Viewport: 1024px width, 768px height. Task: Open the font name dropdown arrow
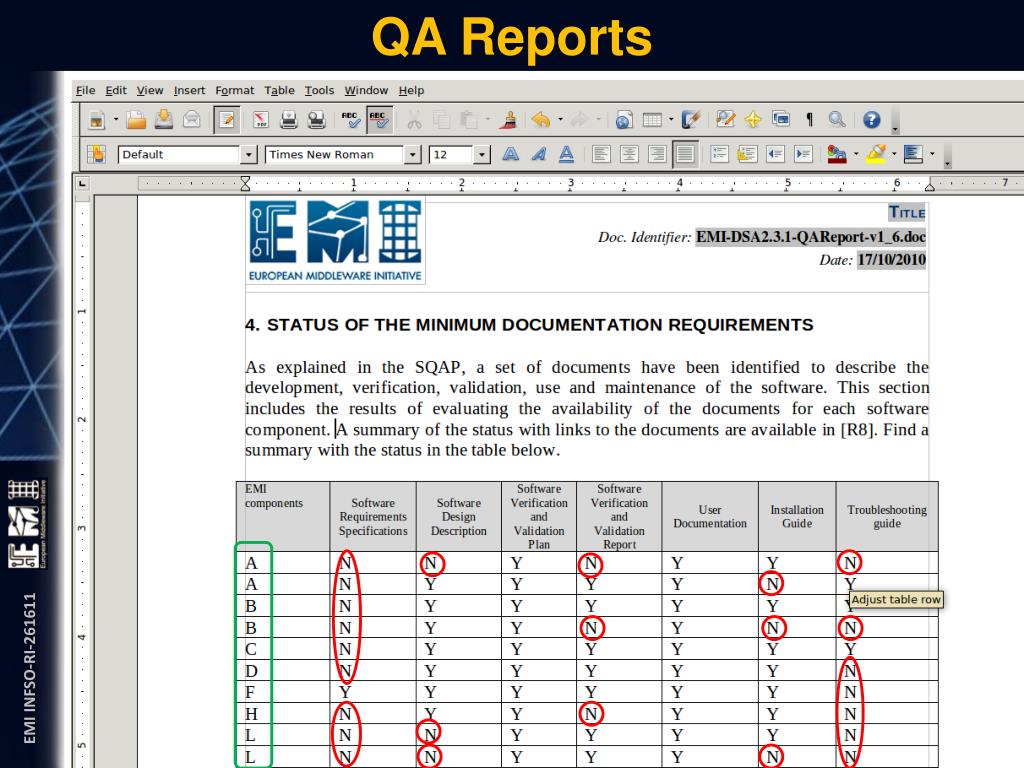[x=412, y=155]
